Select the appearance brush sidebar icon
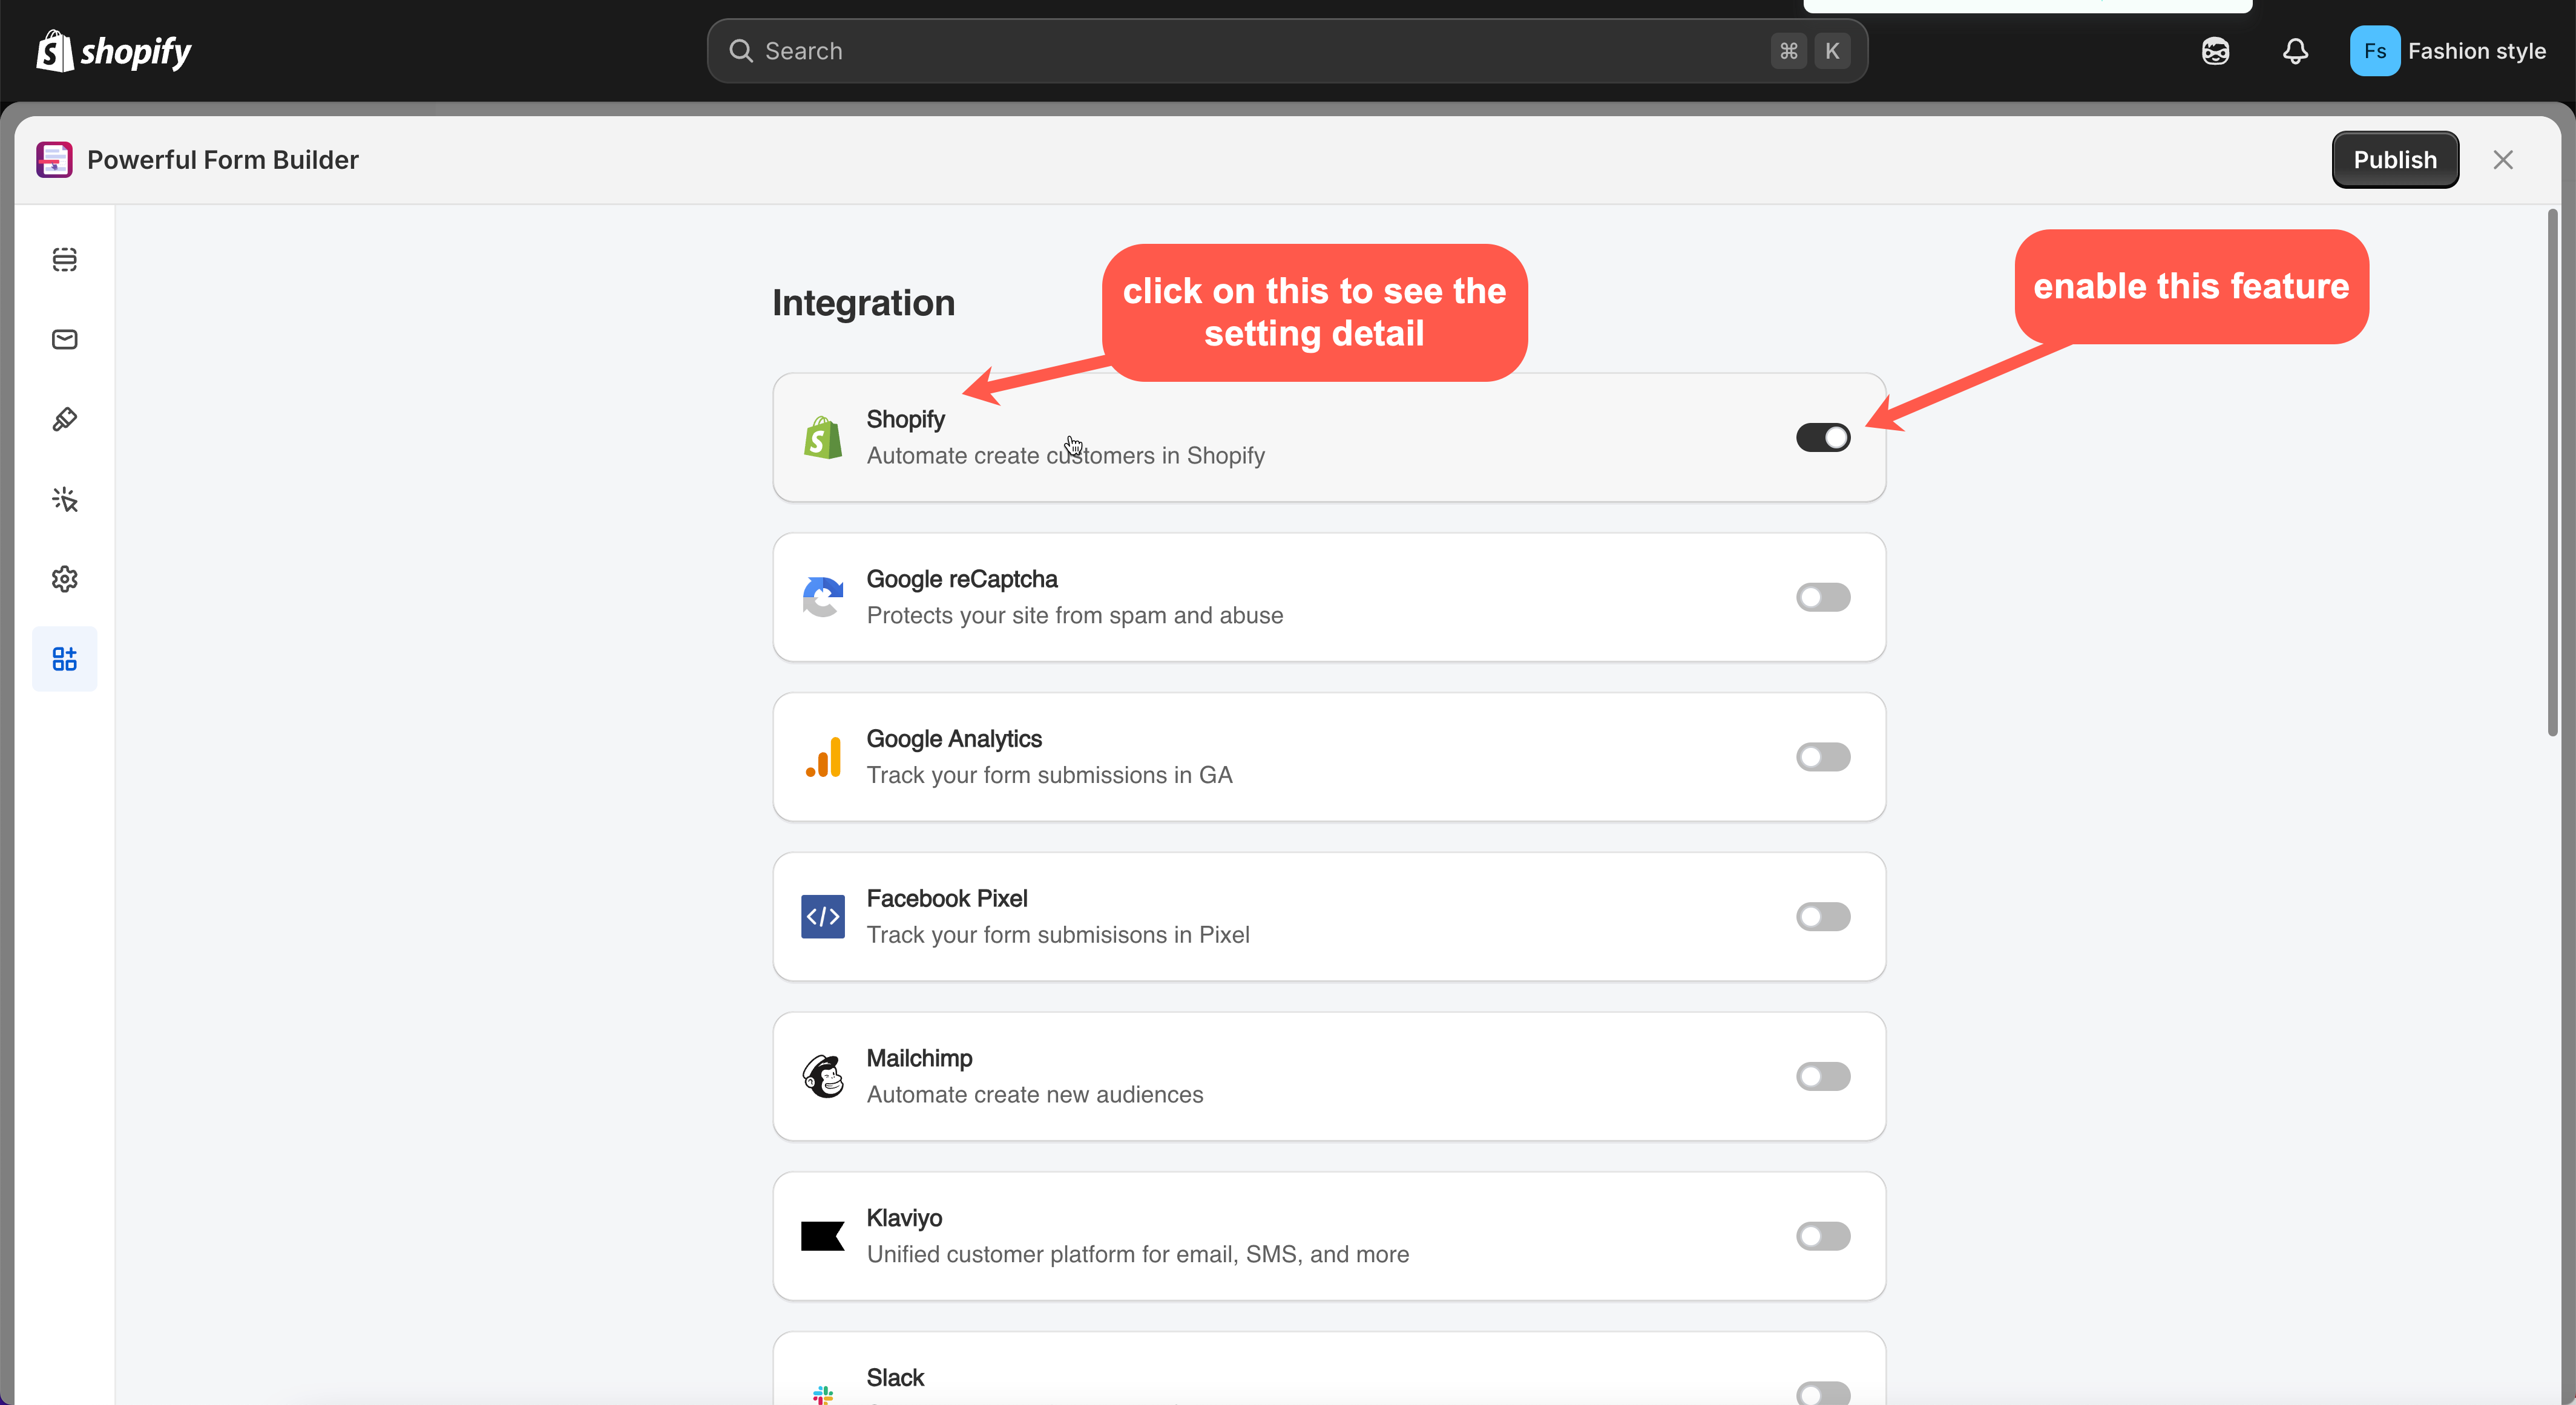The image size is (2576, 1405). [x=65, y=419]
